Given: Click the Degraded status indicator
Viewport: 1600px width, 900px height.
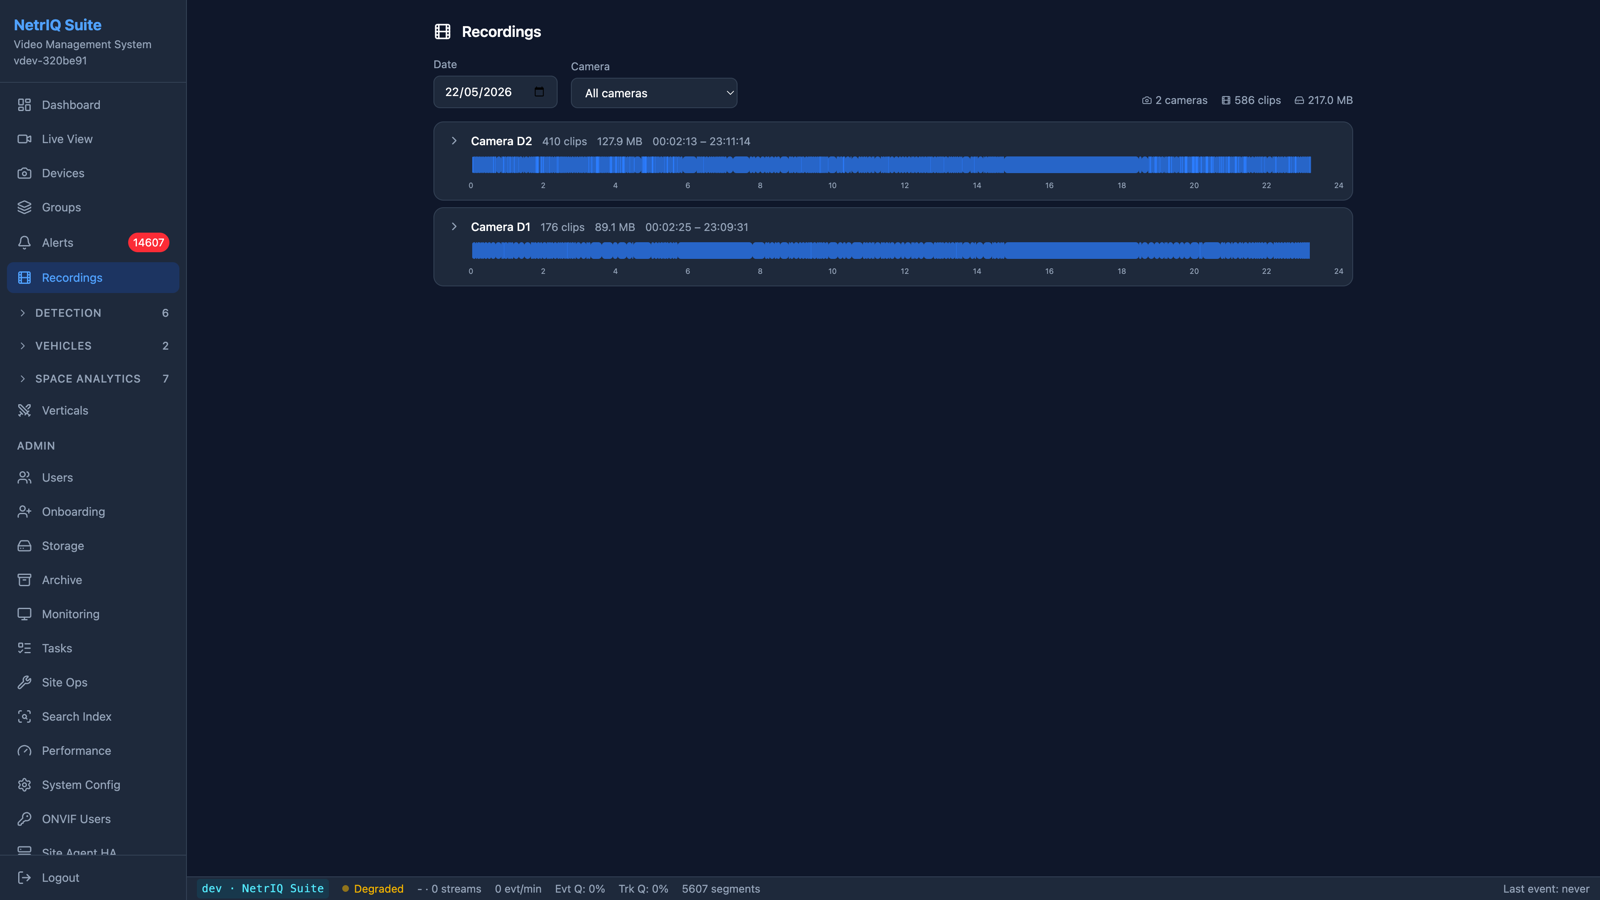Looking at the screenshot, I should (x=372, y=889).
